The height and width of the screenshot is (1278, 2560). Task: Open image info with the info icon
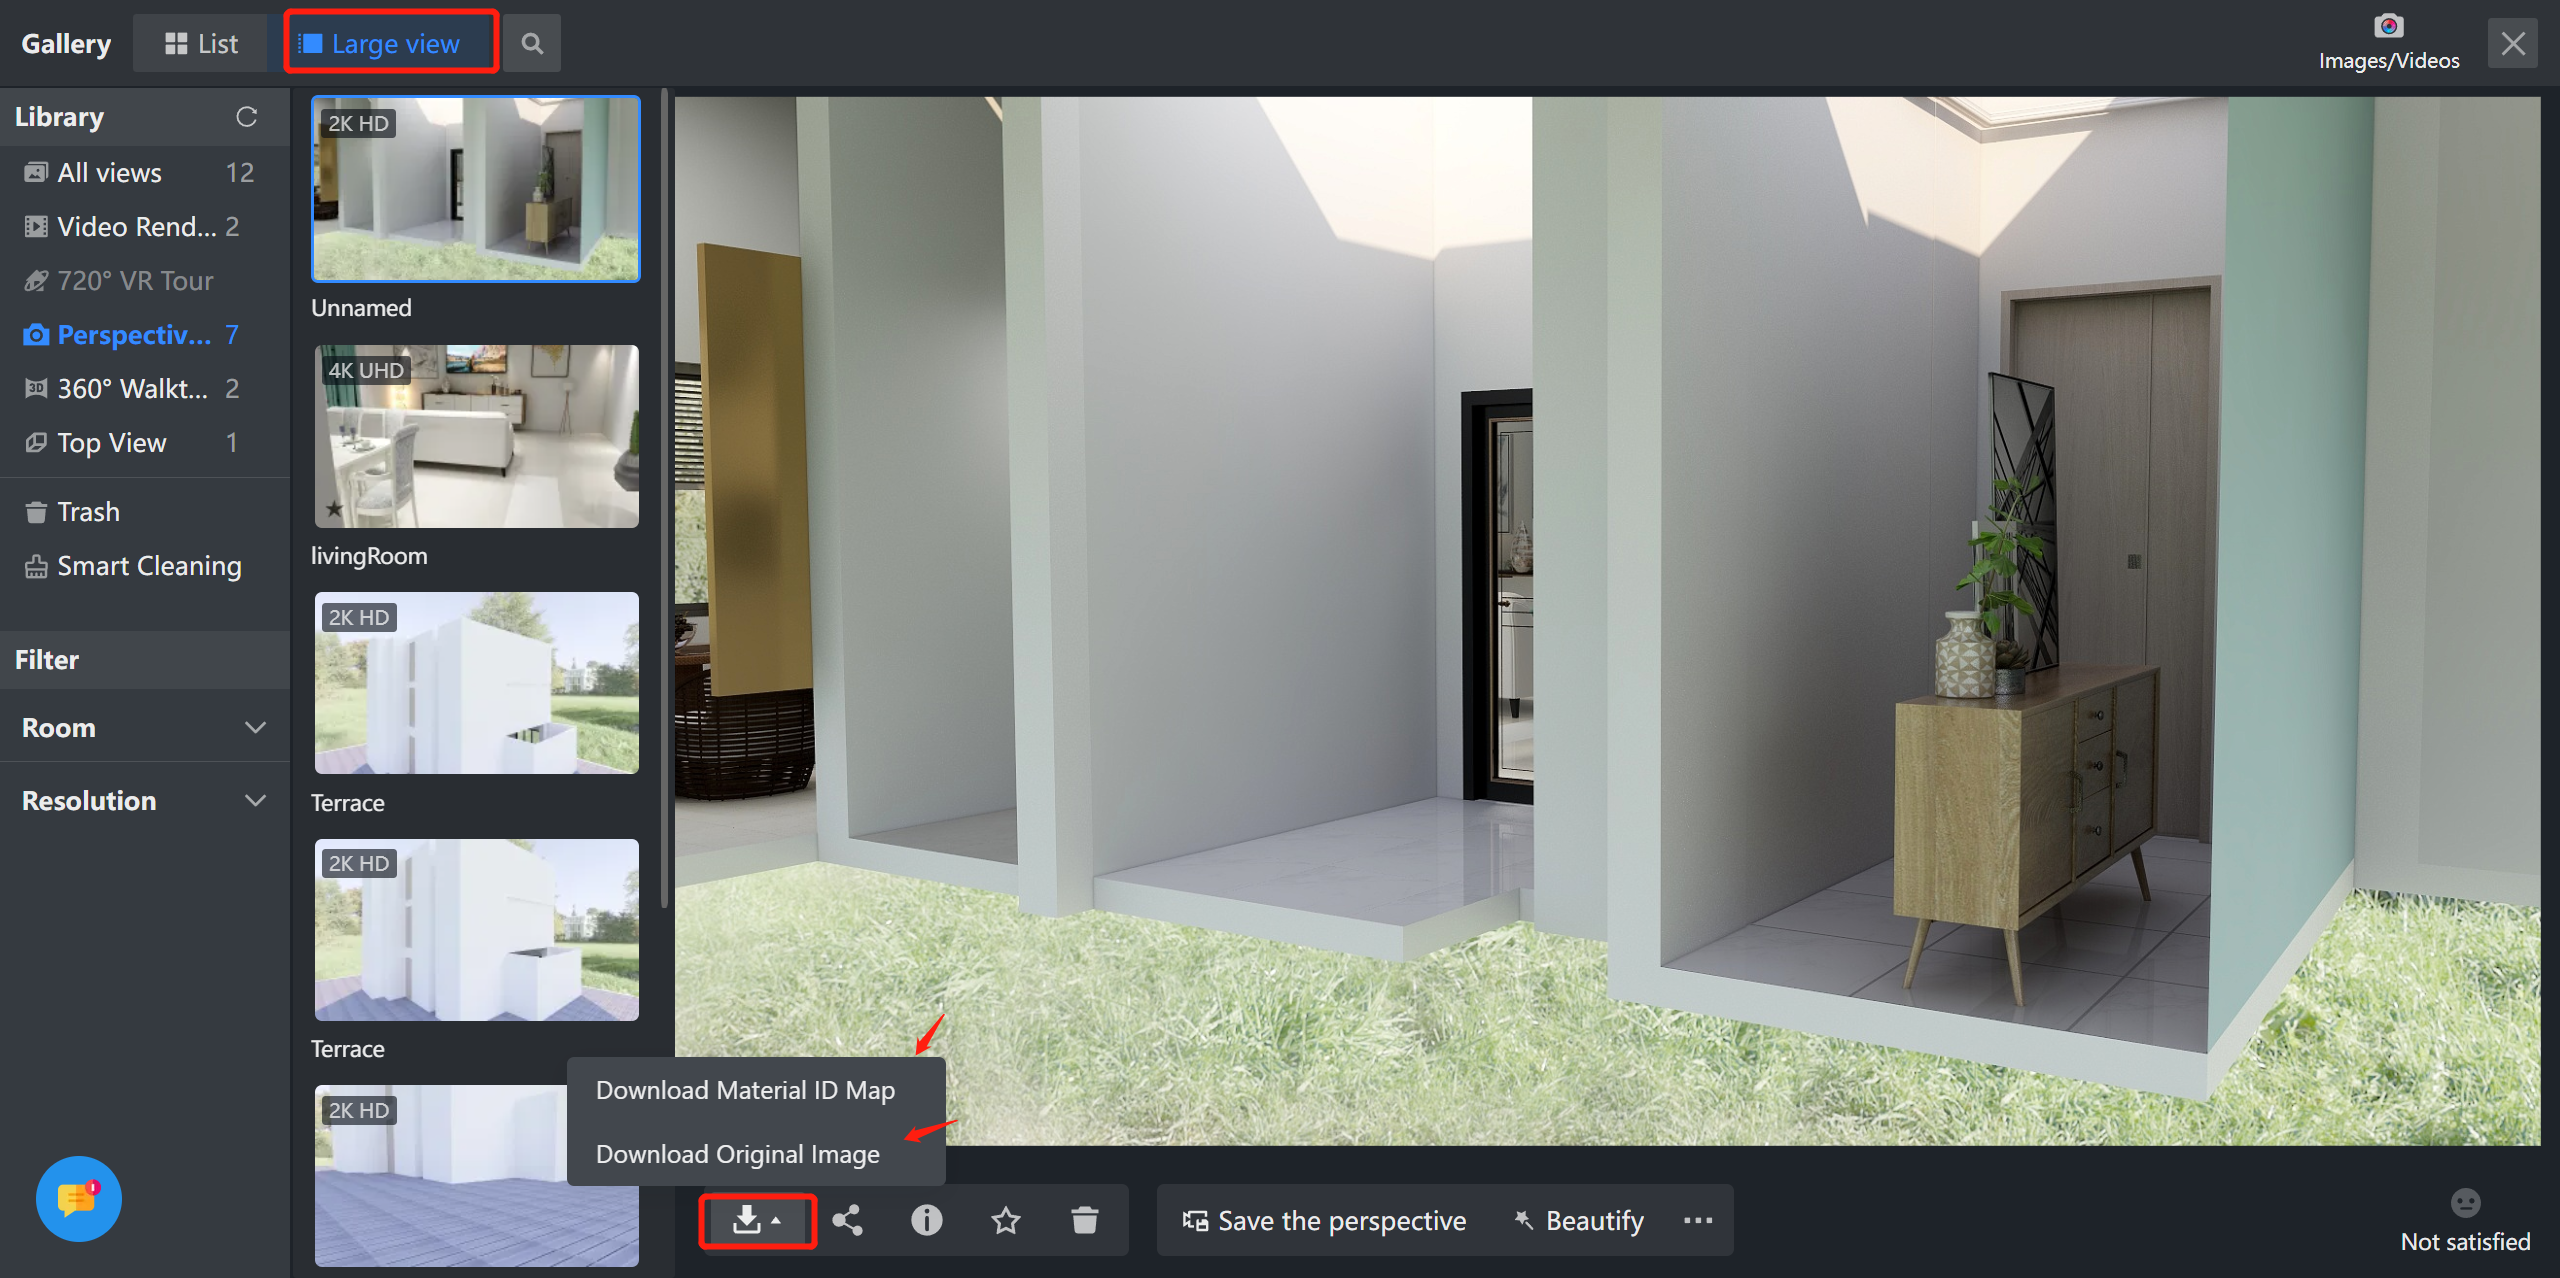pos(926,1220)
